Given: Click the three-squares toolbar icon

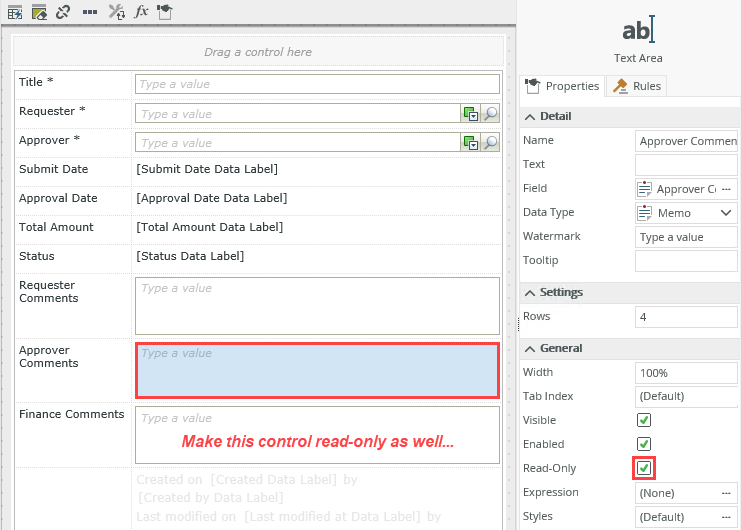Looking at the screenshot, I should [x=90, y=12].
